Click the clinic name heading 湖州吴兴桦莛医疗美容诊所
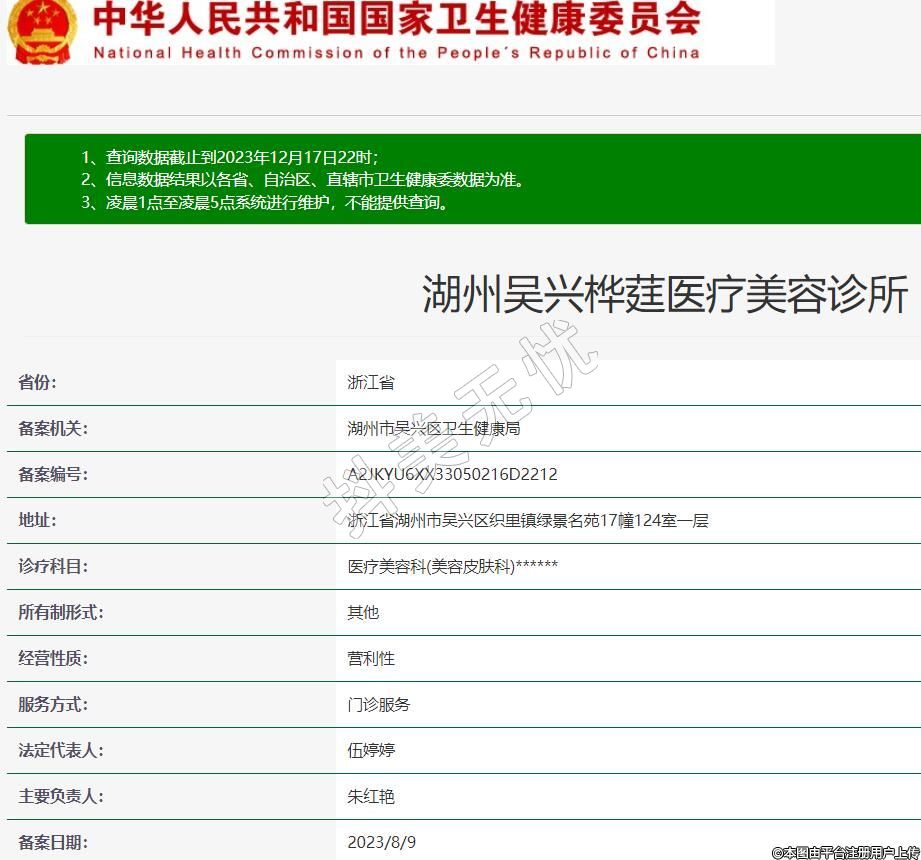The height and width of the screenshot is (860, 921). [x=665, y=295]
